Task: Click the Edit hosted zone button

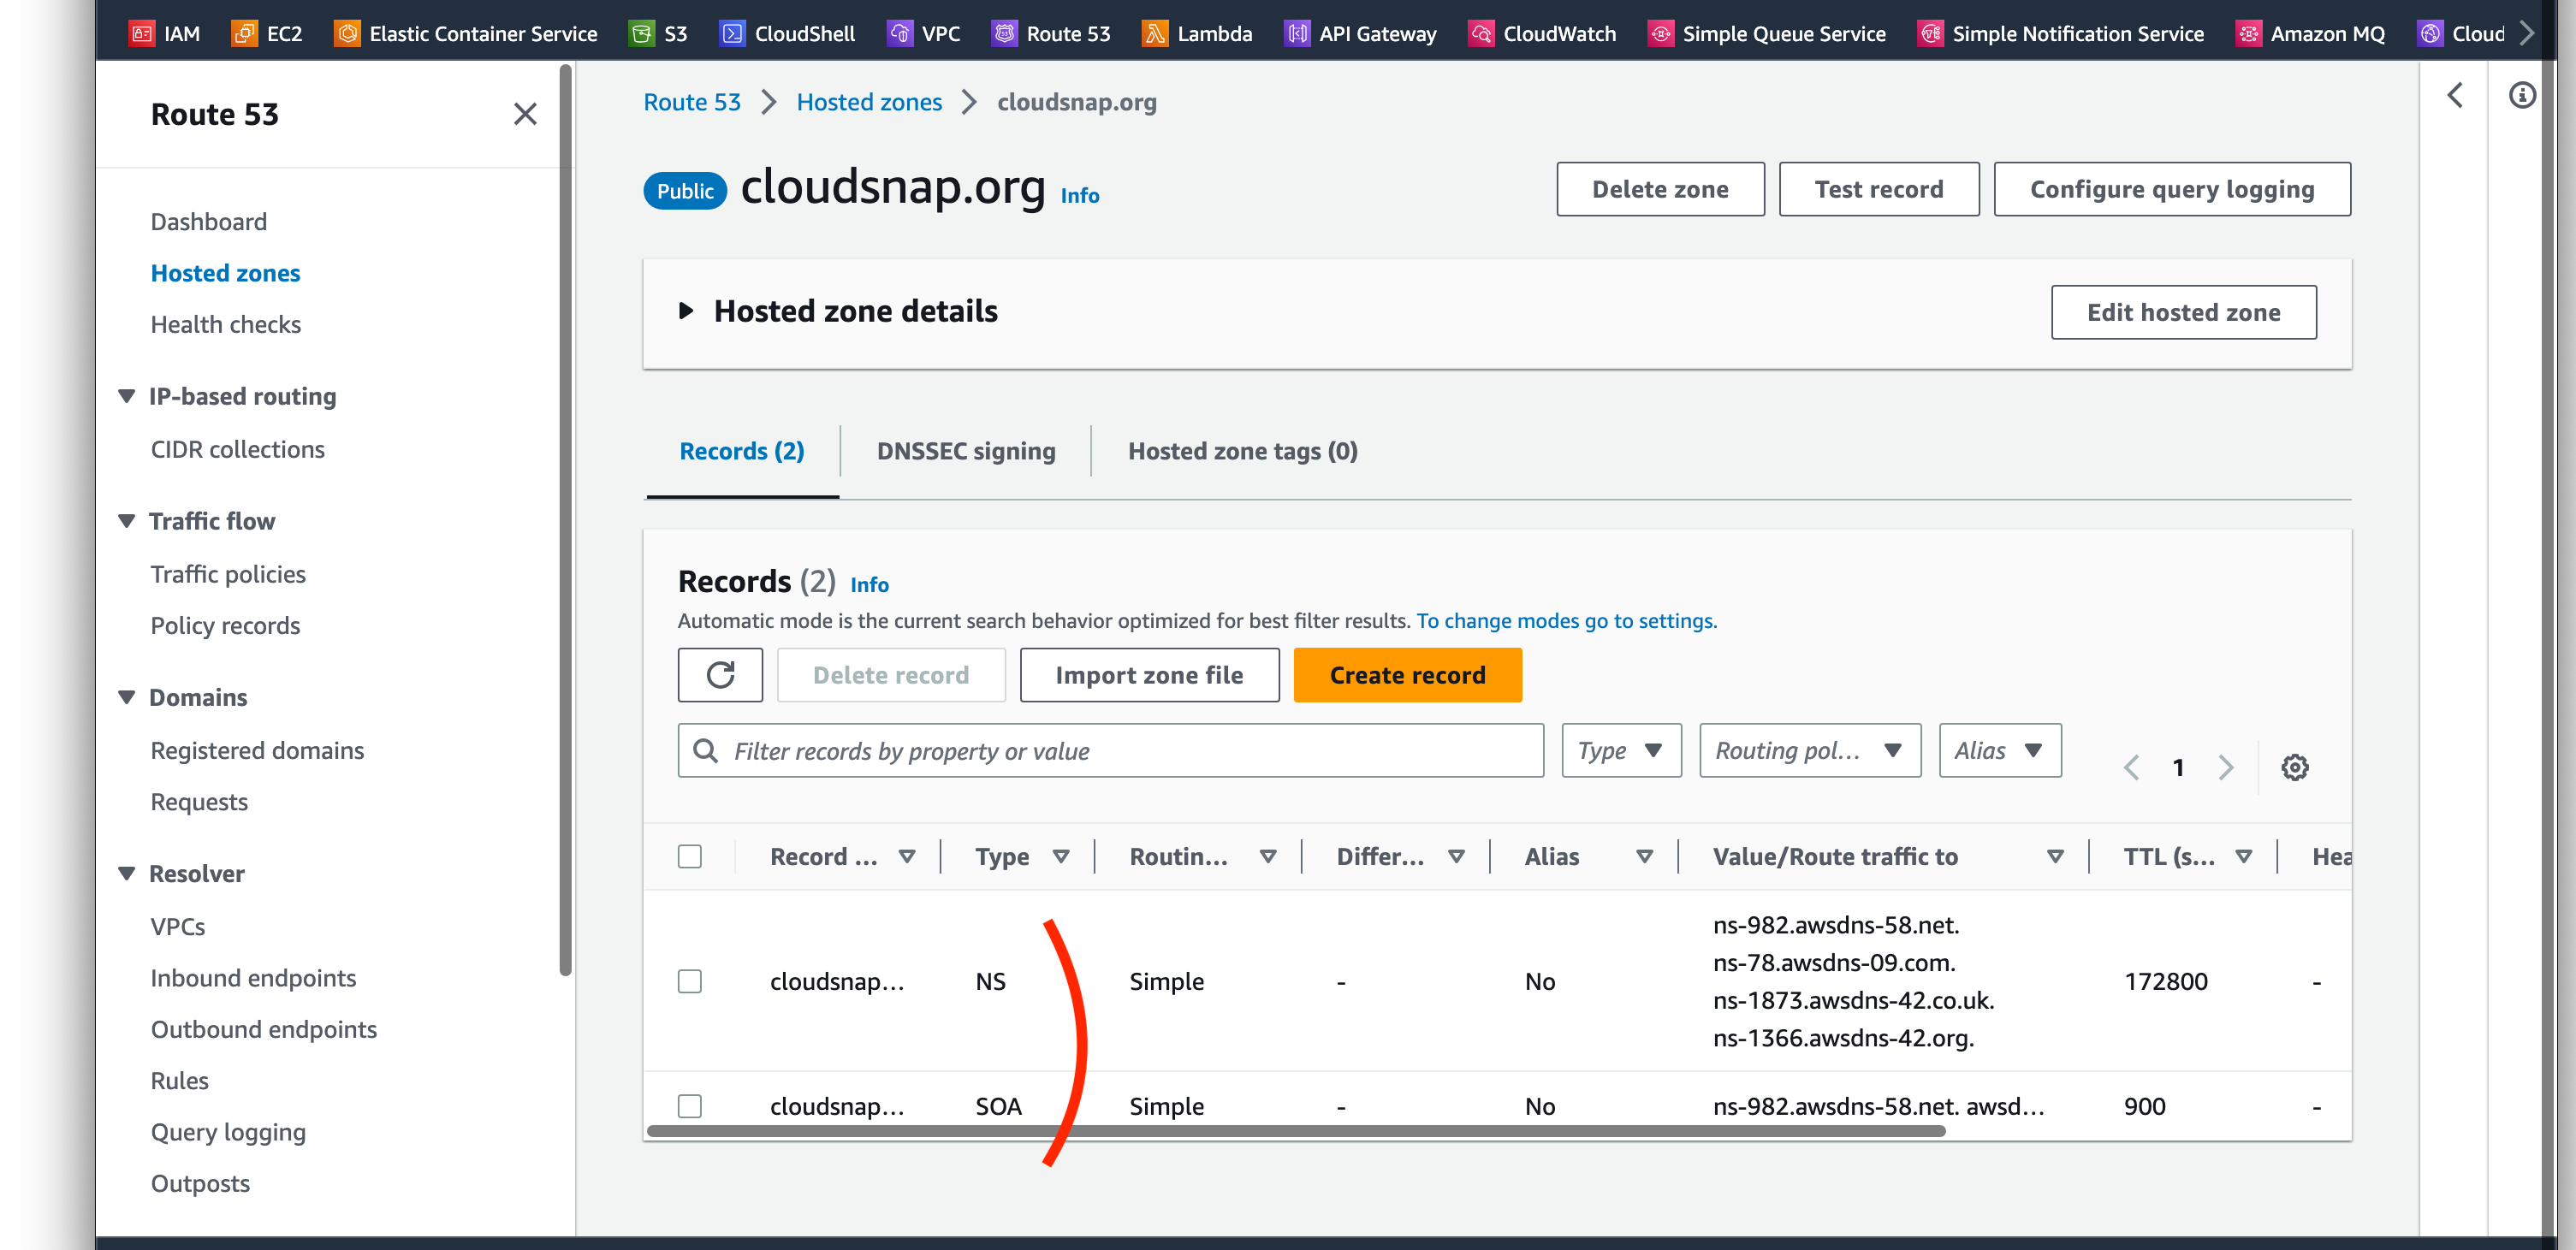Action: coord(2183,312)
